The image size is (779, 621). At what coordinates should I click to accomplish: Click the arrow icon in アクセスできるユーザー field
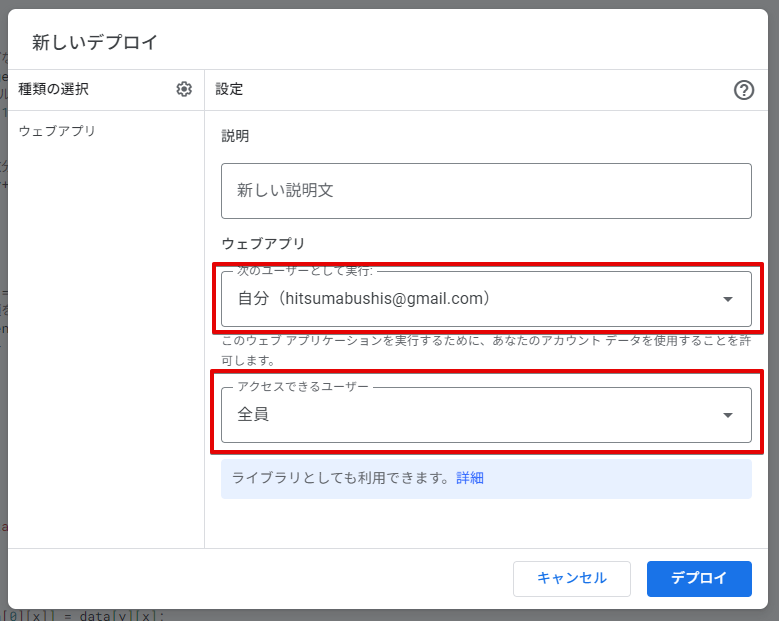pos(728,415)
